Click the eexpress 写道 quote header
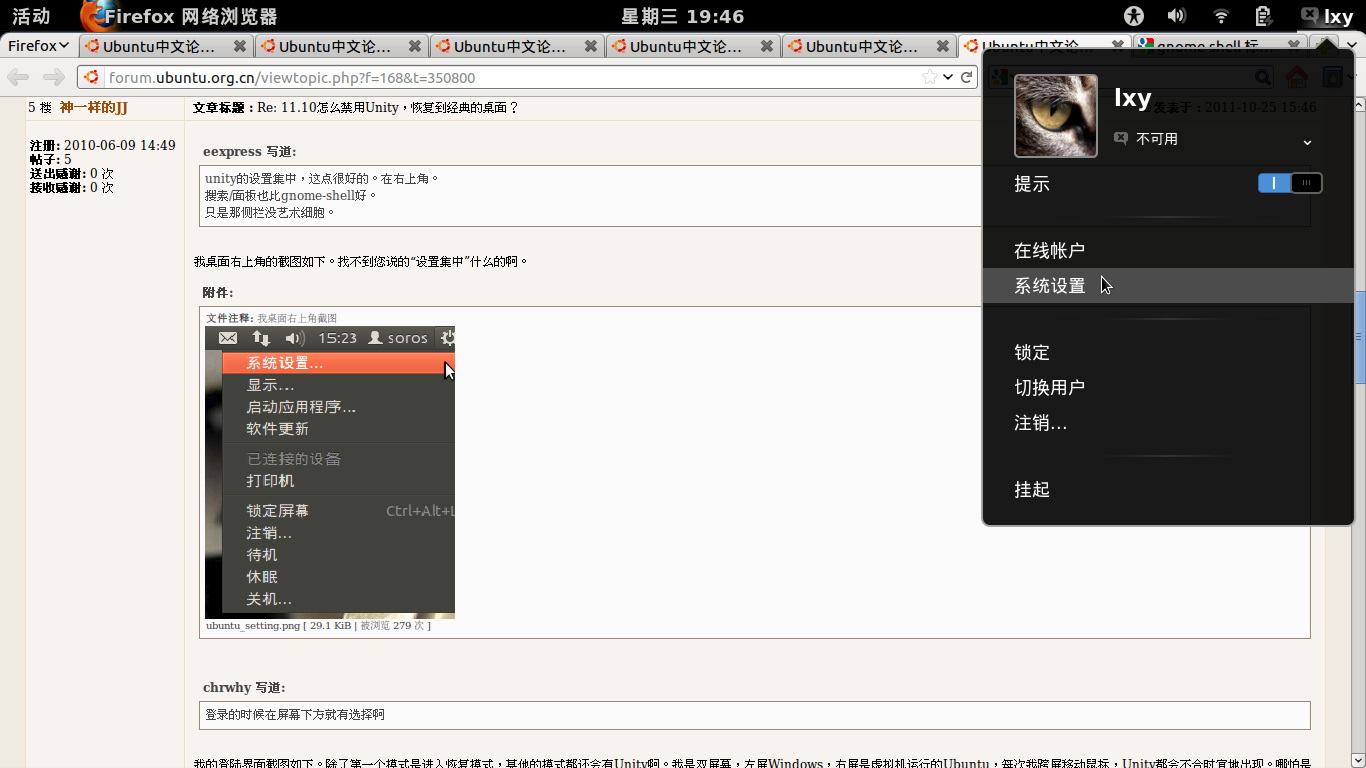Image resolution: width=1366 pixels, height=768 pixels. [249, 151]
